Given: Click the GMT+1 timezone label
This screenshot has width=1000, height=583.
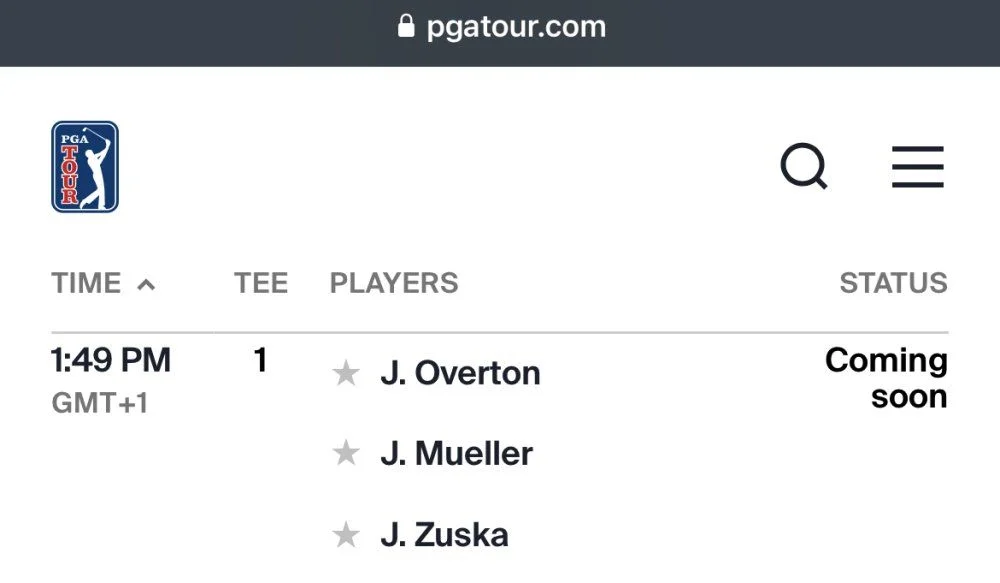Looking at the screenshot, I should click(100, 403).
